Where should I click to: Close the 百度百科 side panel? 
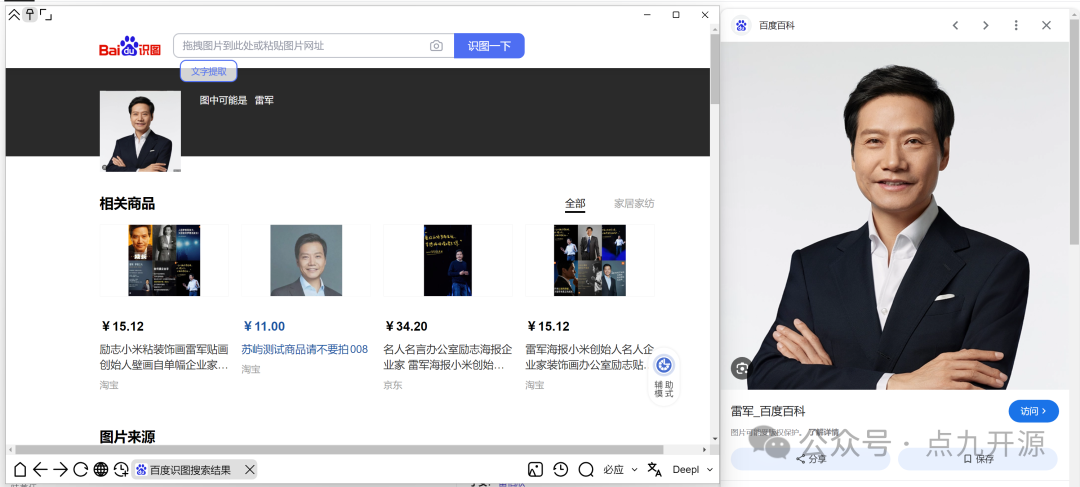click(1046, 25)
